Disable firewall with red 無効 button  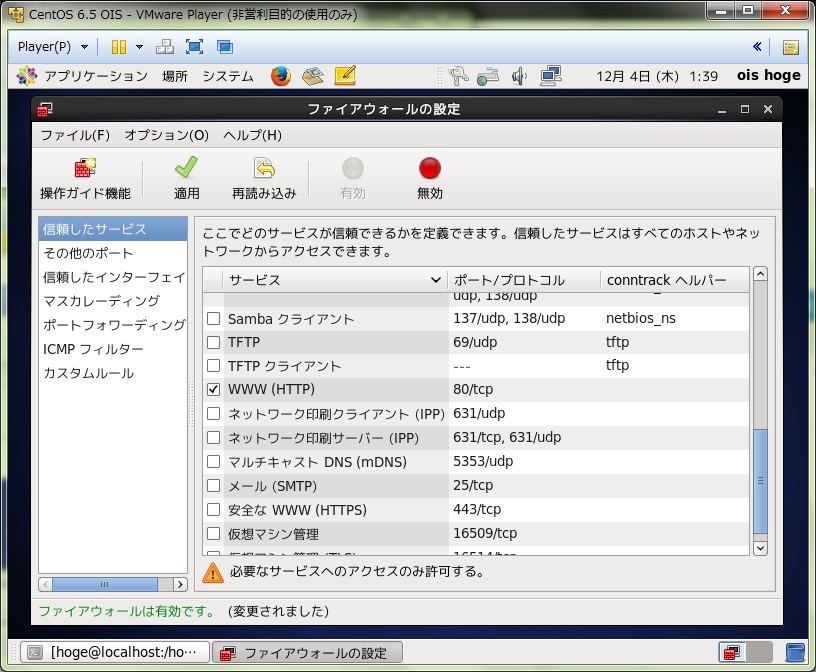coord(430,179)
